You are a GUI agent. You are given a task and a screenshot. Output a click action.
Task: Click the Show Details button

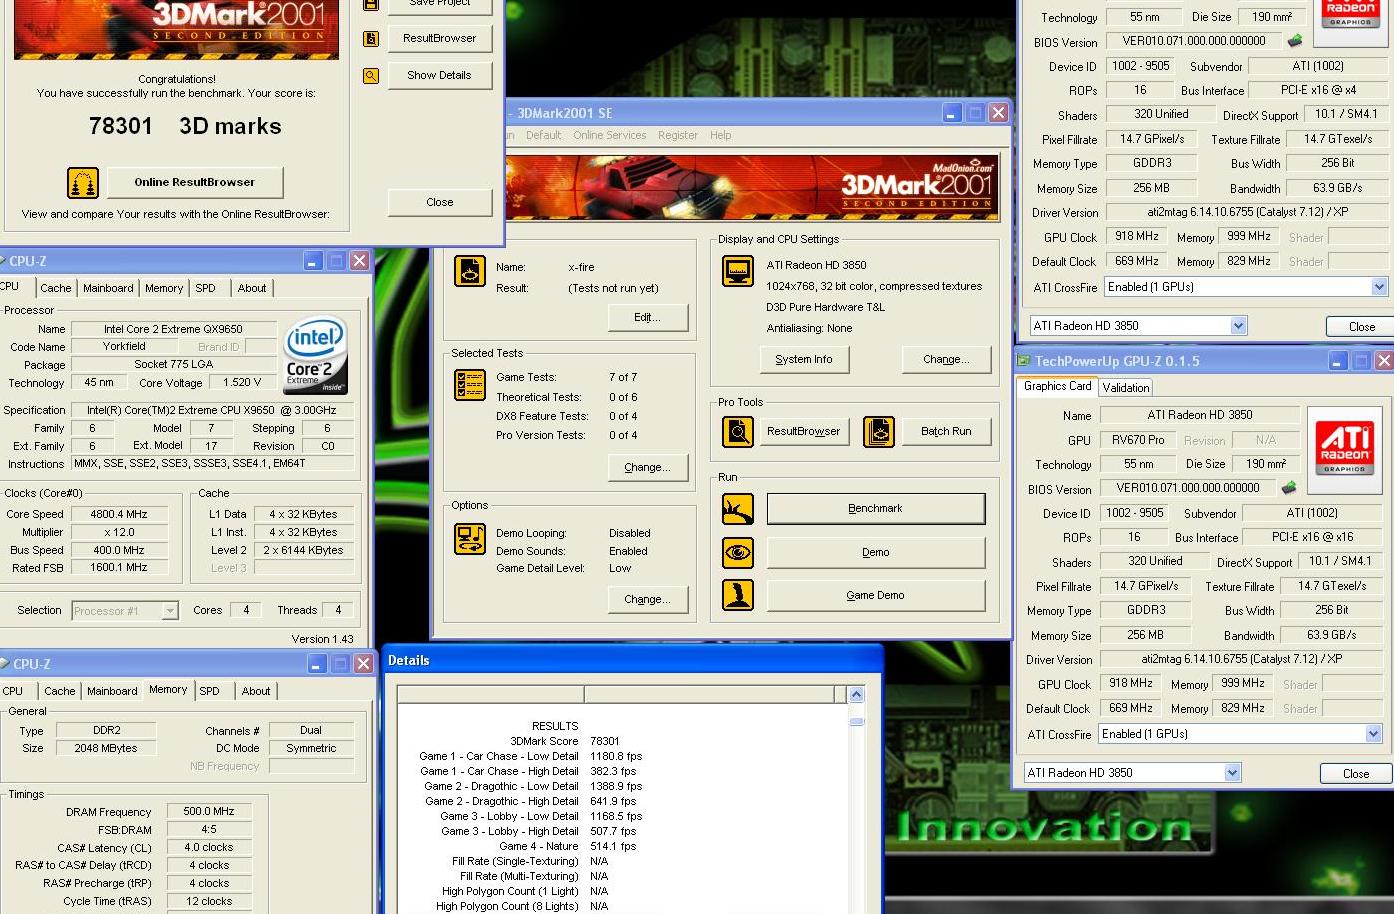(439, 75)
